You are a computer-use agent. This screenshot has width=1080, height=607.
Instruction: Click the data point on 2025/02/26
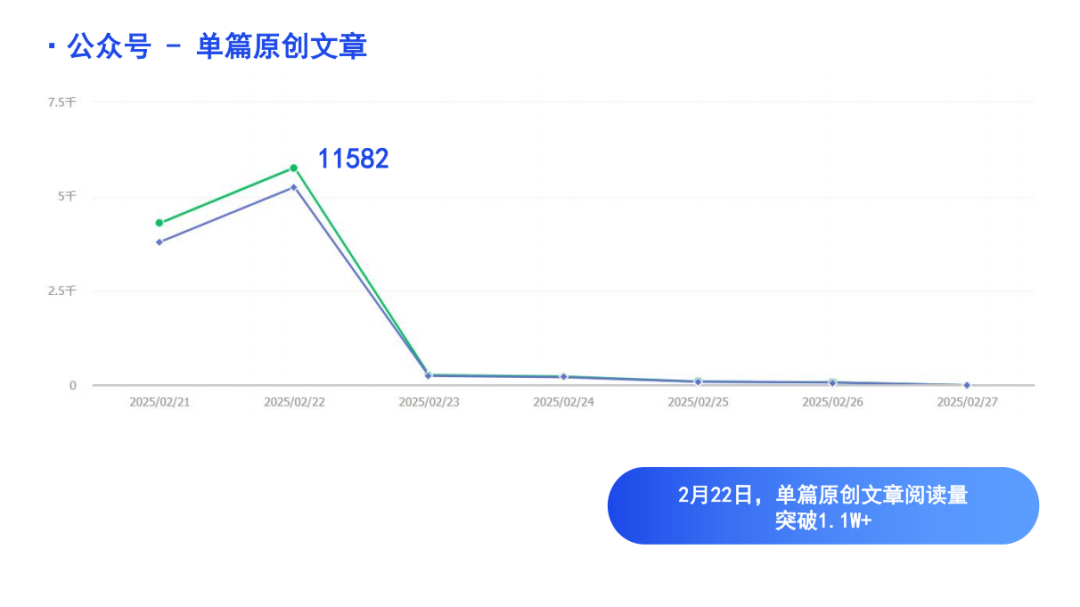pyautogui.click(x=832, y=382)
